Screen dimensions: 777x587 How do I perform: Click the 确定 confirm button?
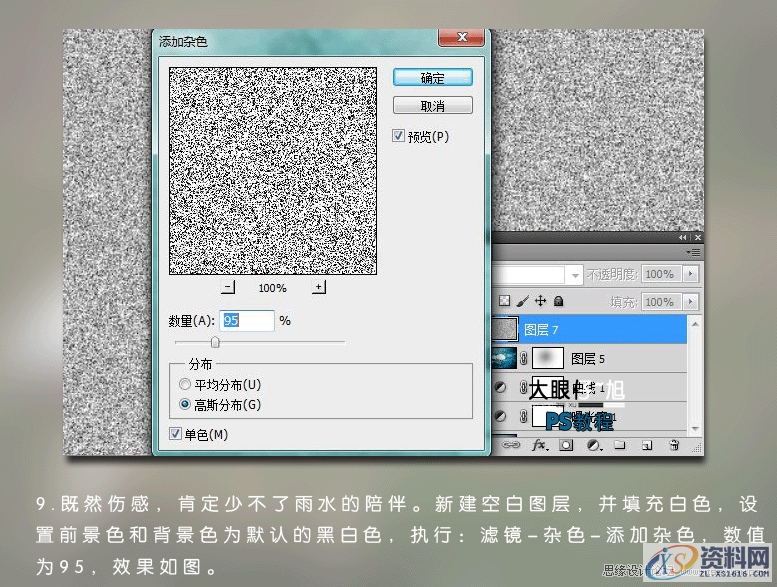pos(433,78)
